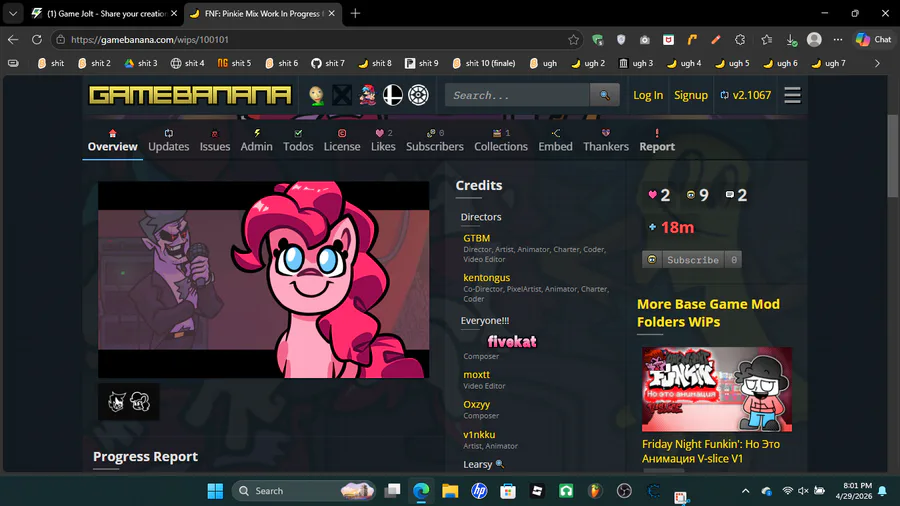Screen dimensions: 900x506
Task: Go back in the browser
Action: click(13, 40)
